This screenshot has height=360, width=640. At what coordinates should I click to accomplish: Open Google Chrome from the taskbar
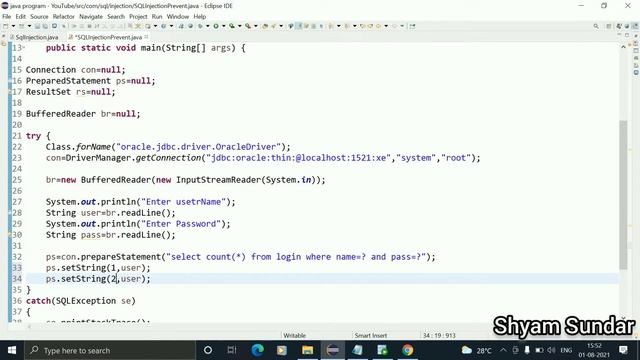tap(407, 350)
